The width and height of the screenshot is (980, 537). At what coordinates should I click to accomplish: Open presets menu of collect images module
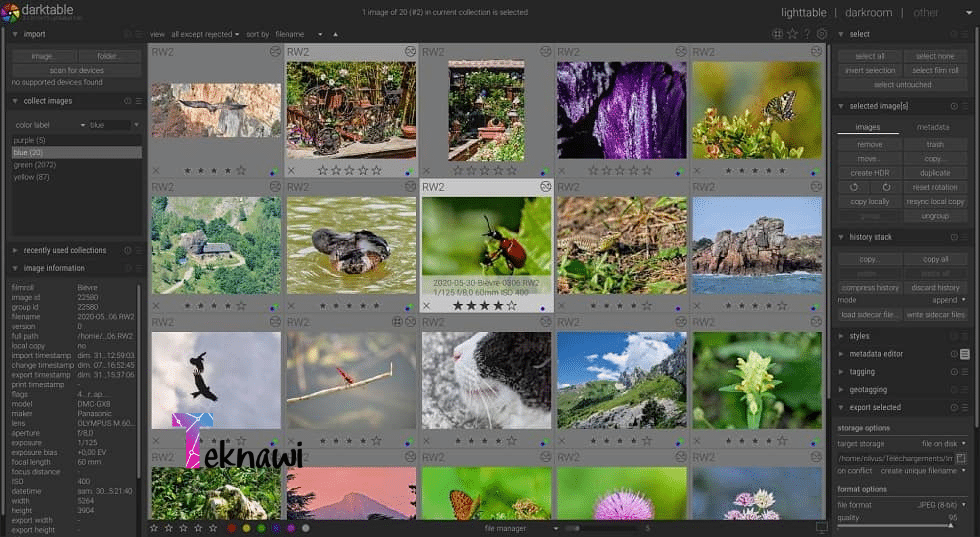click(x=139, y=101)
